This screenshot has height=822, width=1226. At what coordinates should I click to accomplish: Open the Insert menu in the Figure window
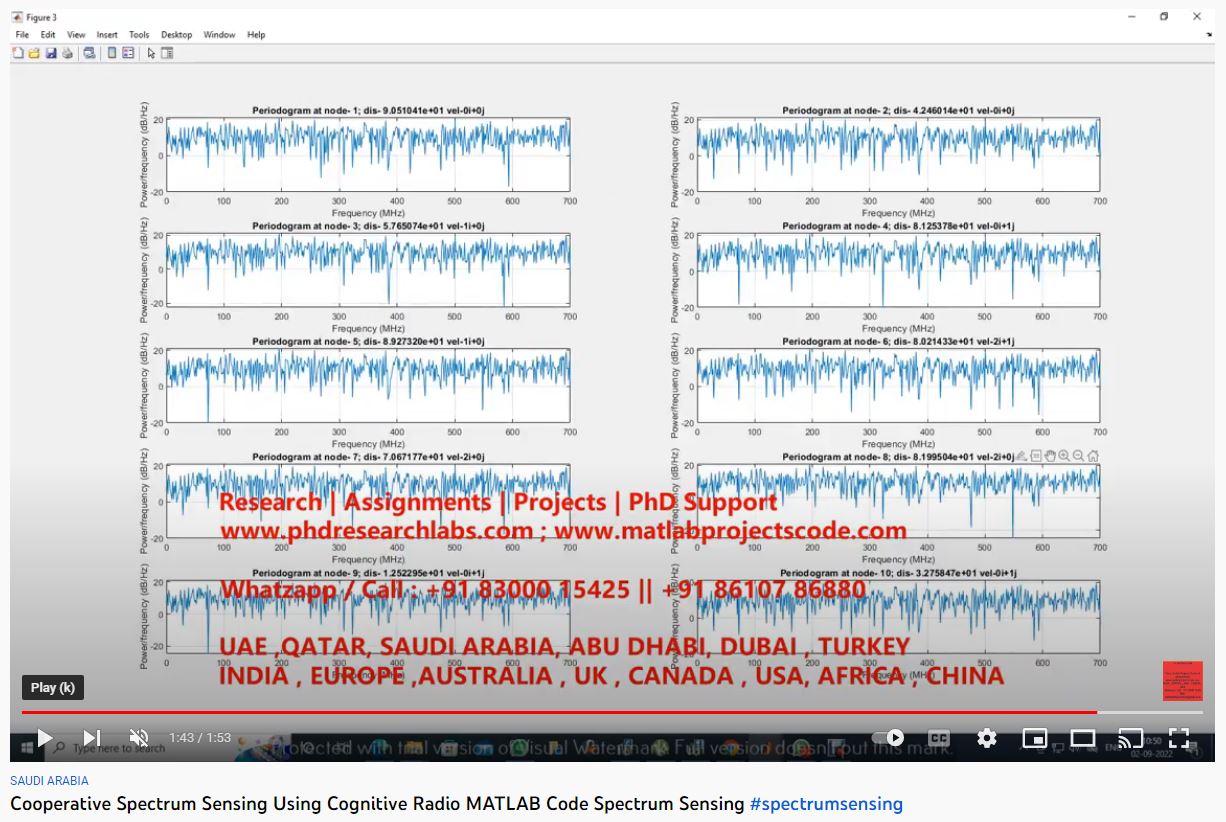tap(107, 35)
